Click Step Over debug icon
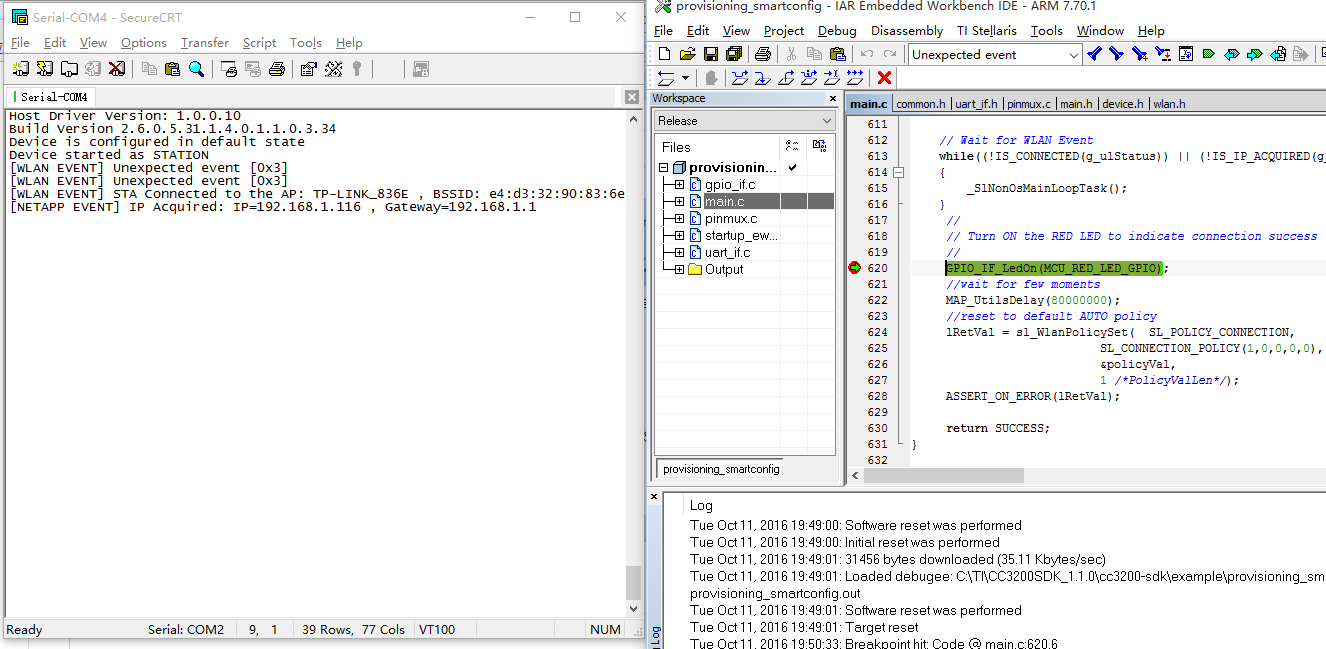This screenshot has height=649, width=1326. click(x=739, y=78)
